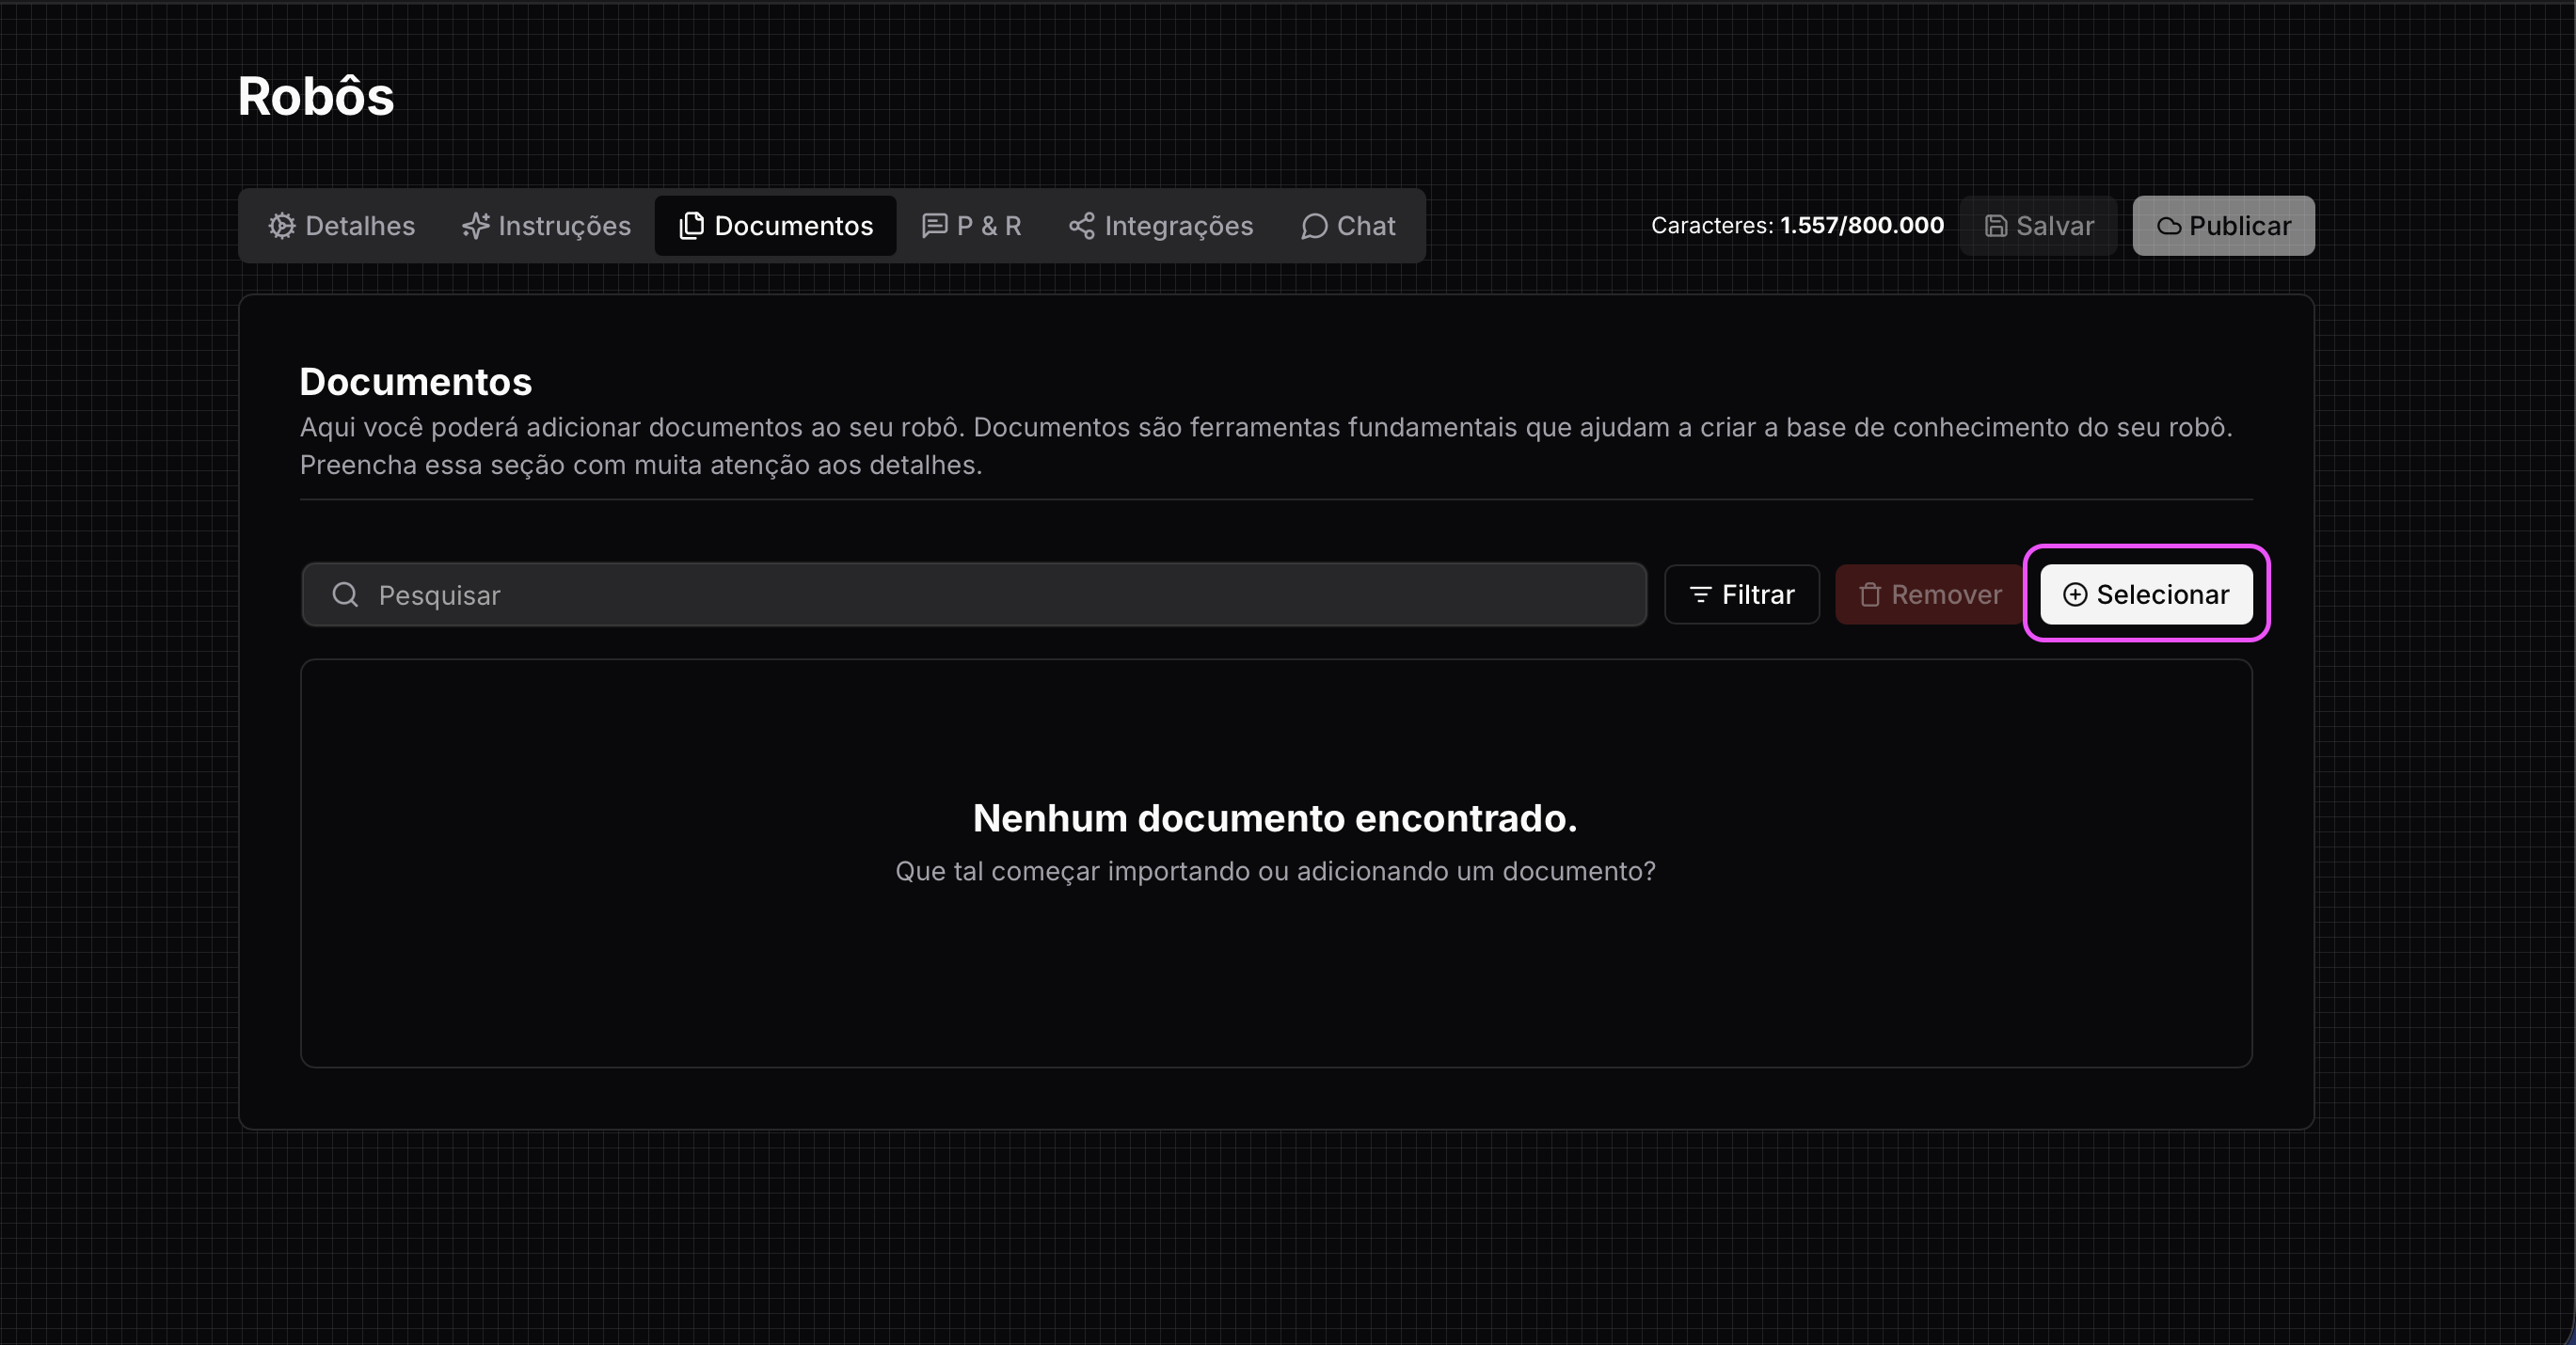Click the filter lines icon
Screen dimensions: 2576x1345
click(x=1700, y=595)
